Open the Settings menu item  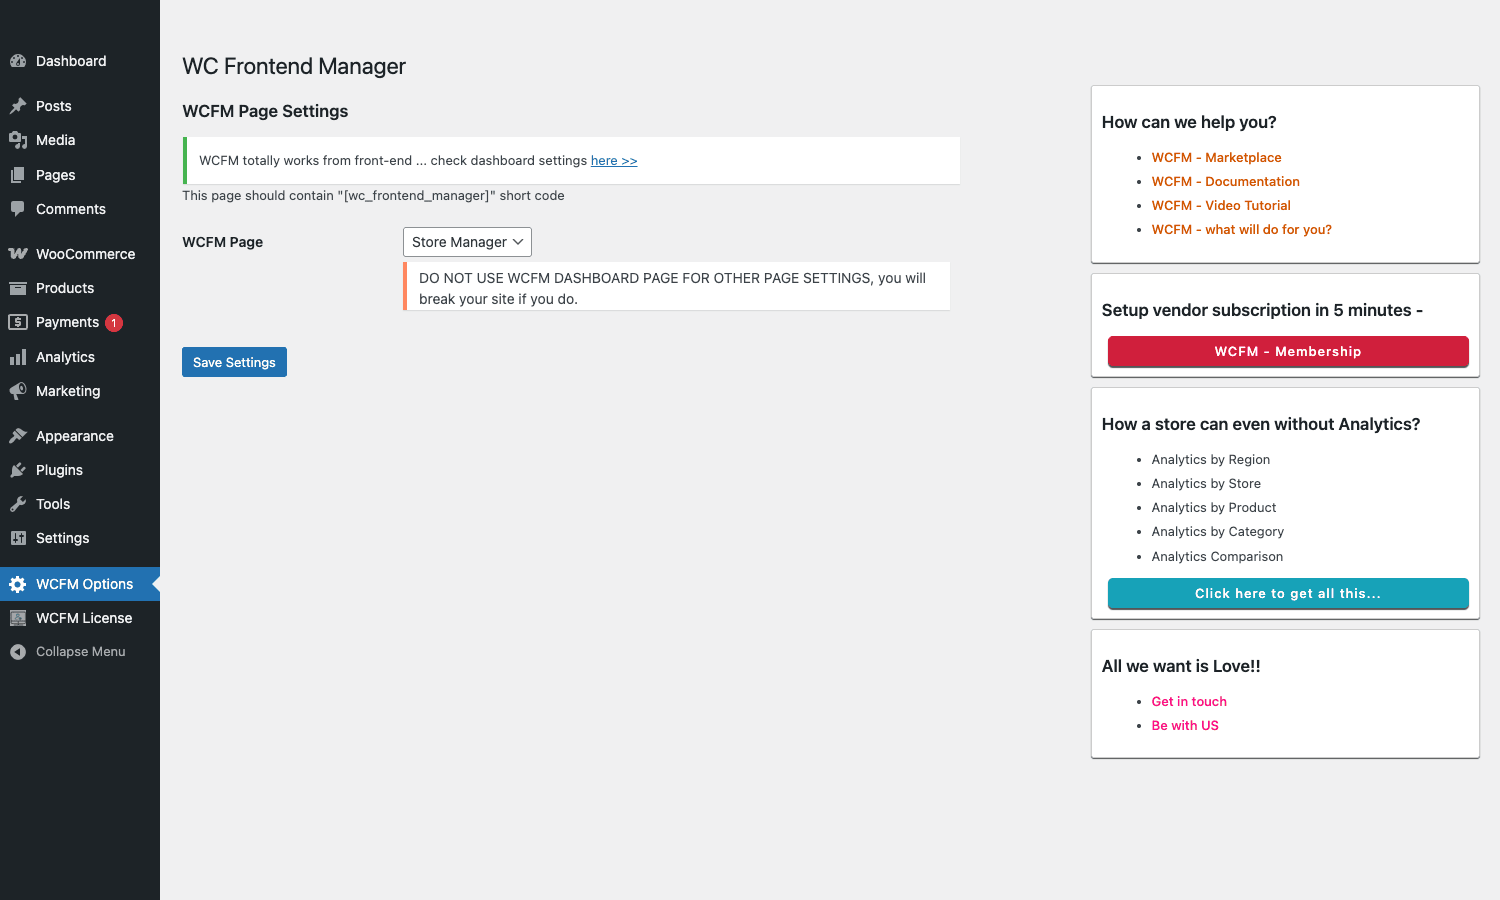coord(80,538)
